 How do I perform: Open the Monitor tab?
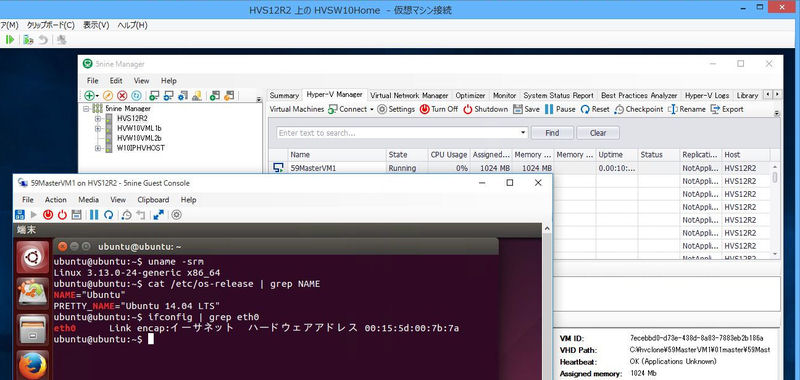(505, 95)
